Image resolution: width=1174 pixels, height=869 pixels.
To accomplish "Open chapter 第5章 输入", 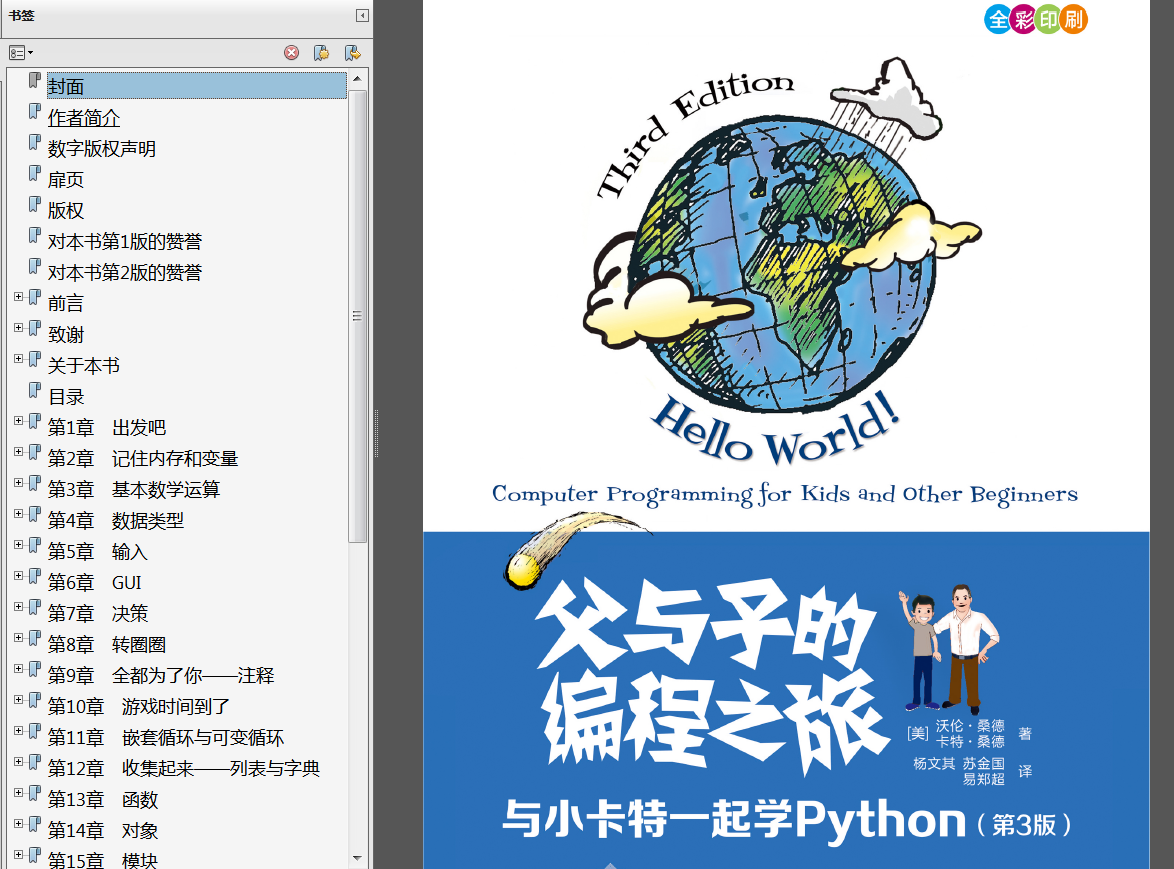I will point(98,552).
